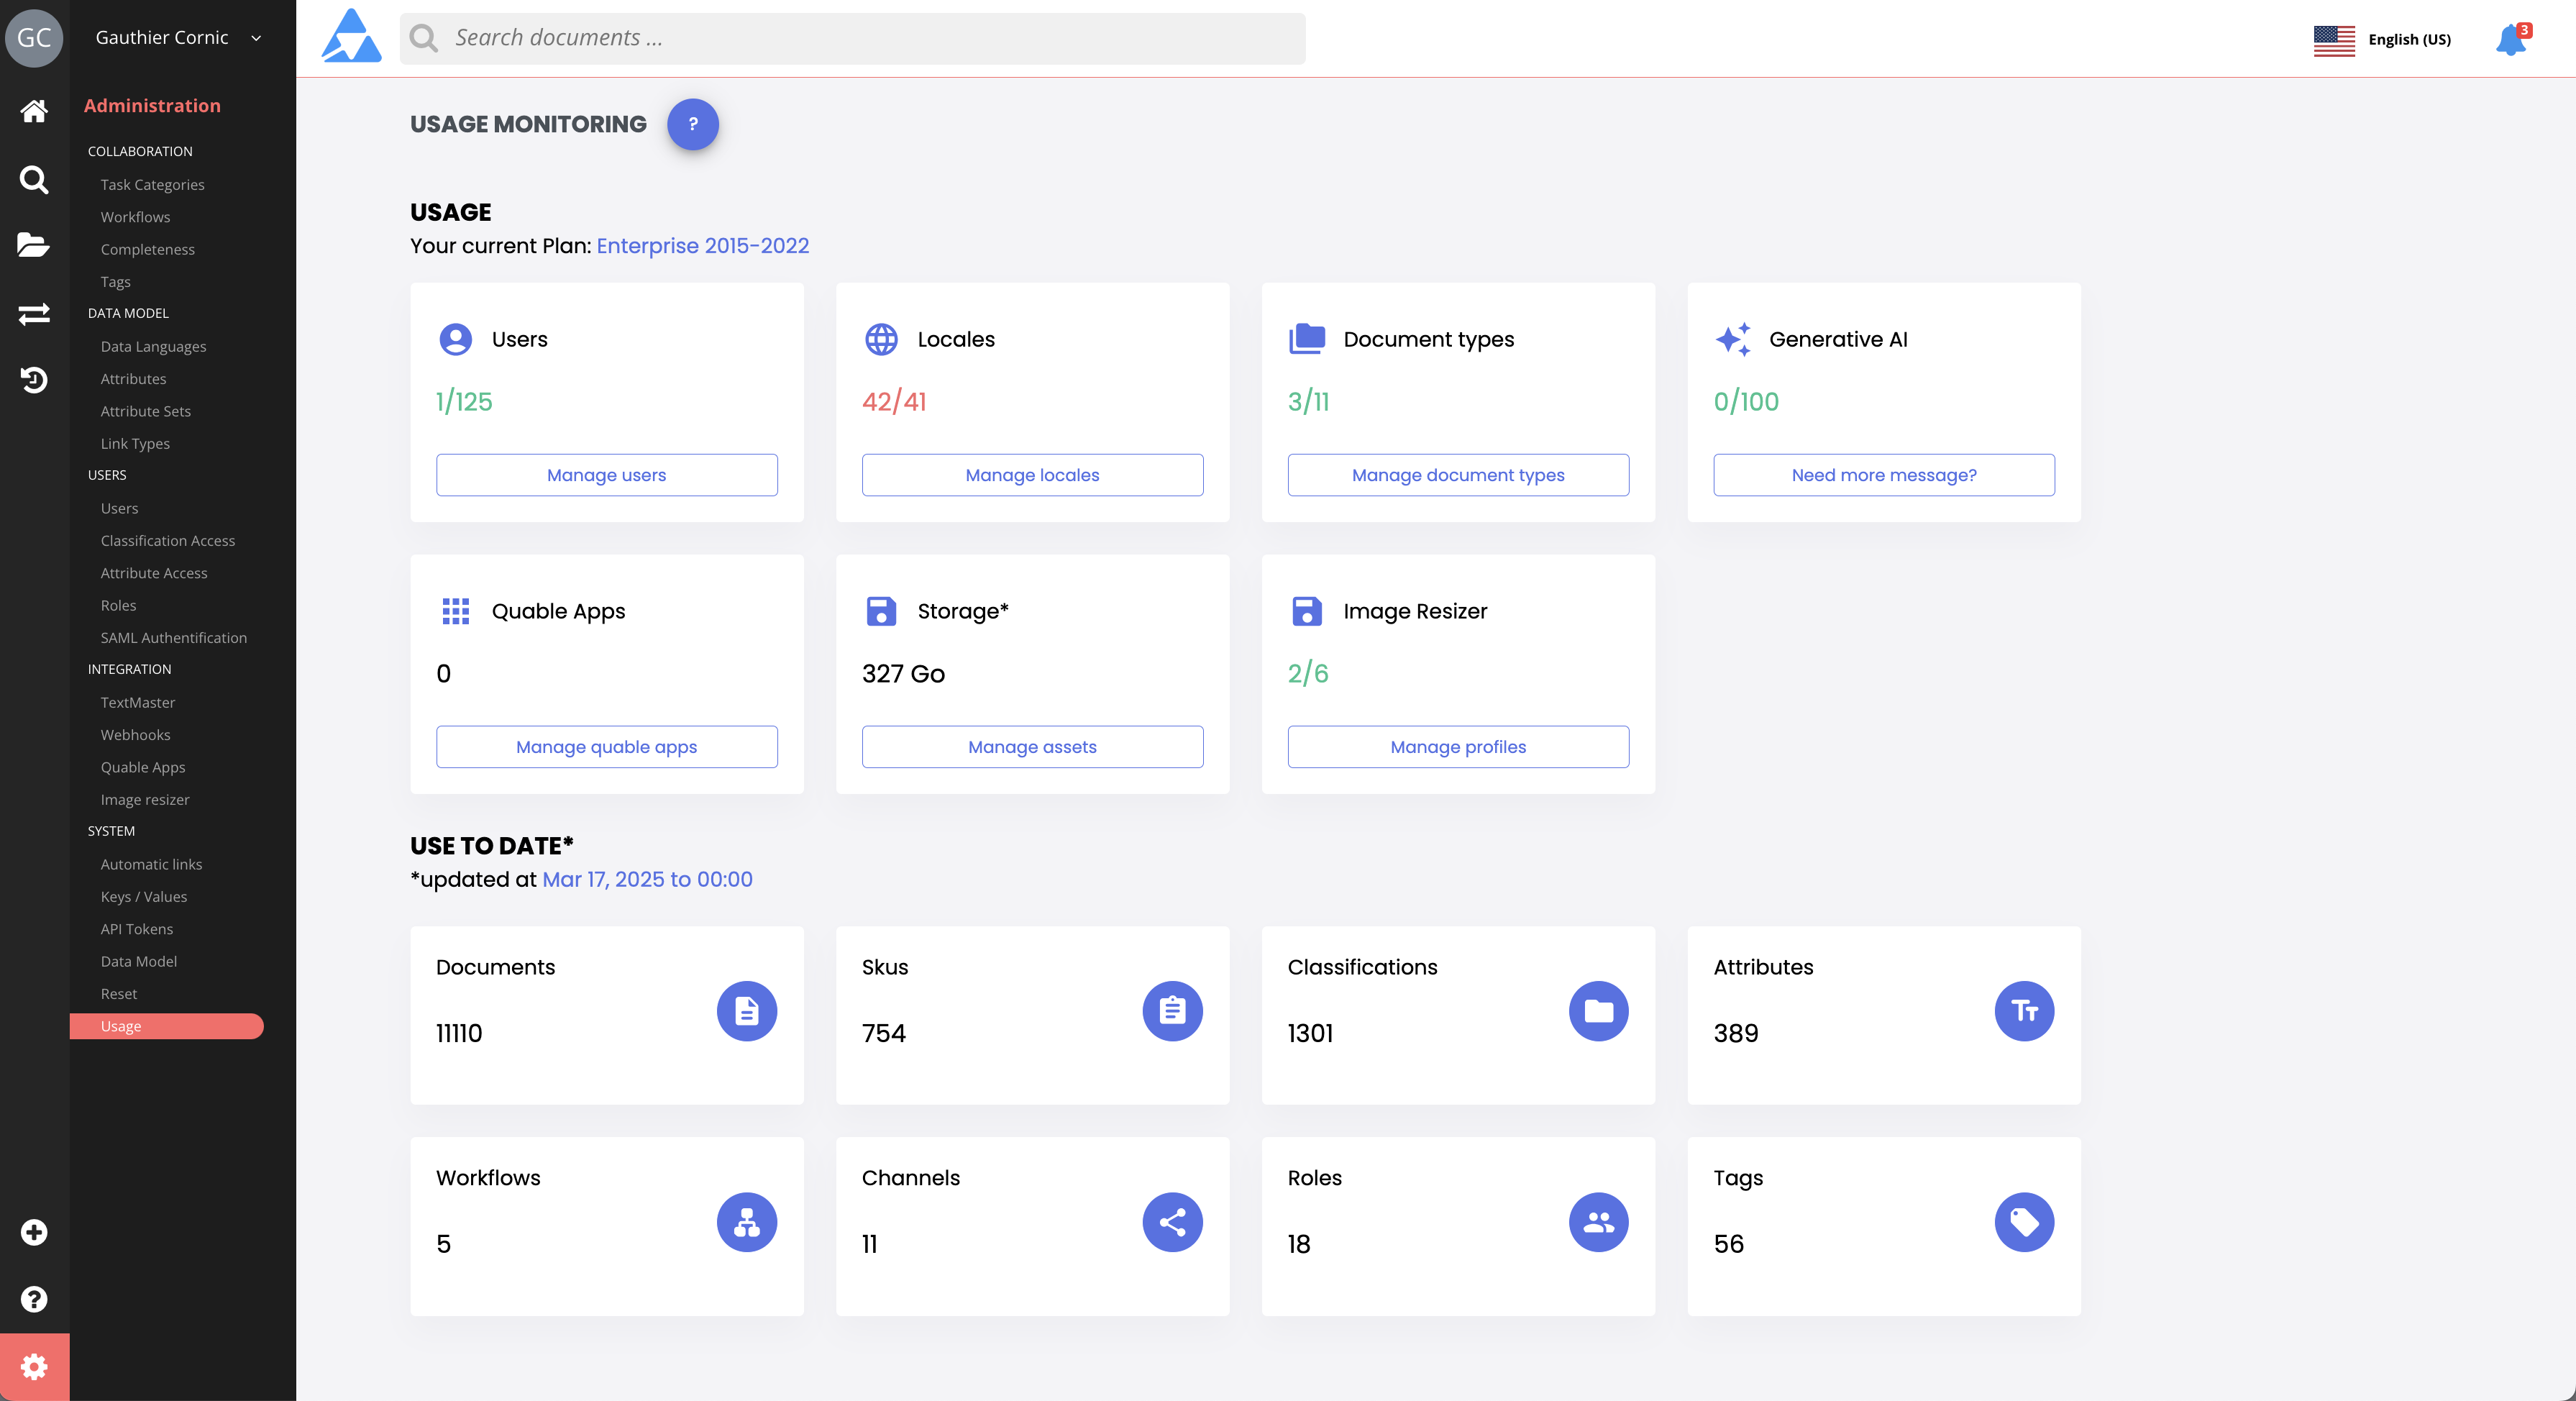2576x1401 pixels.
Task: Click the Enterprise 2015-2022 plan link
Action: pos(702,246)
